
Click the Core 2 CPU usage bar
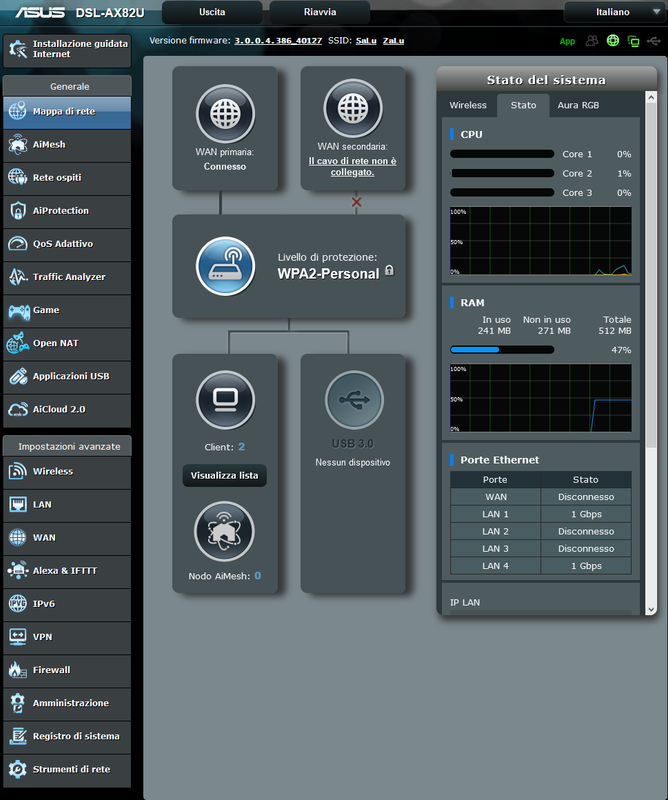pyautogui.click(x=502, y=173)
